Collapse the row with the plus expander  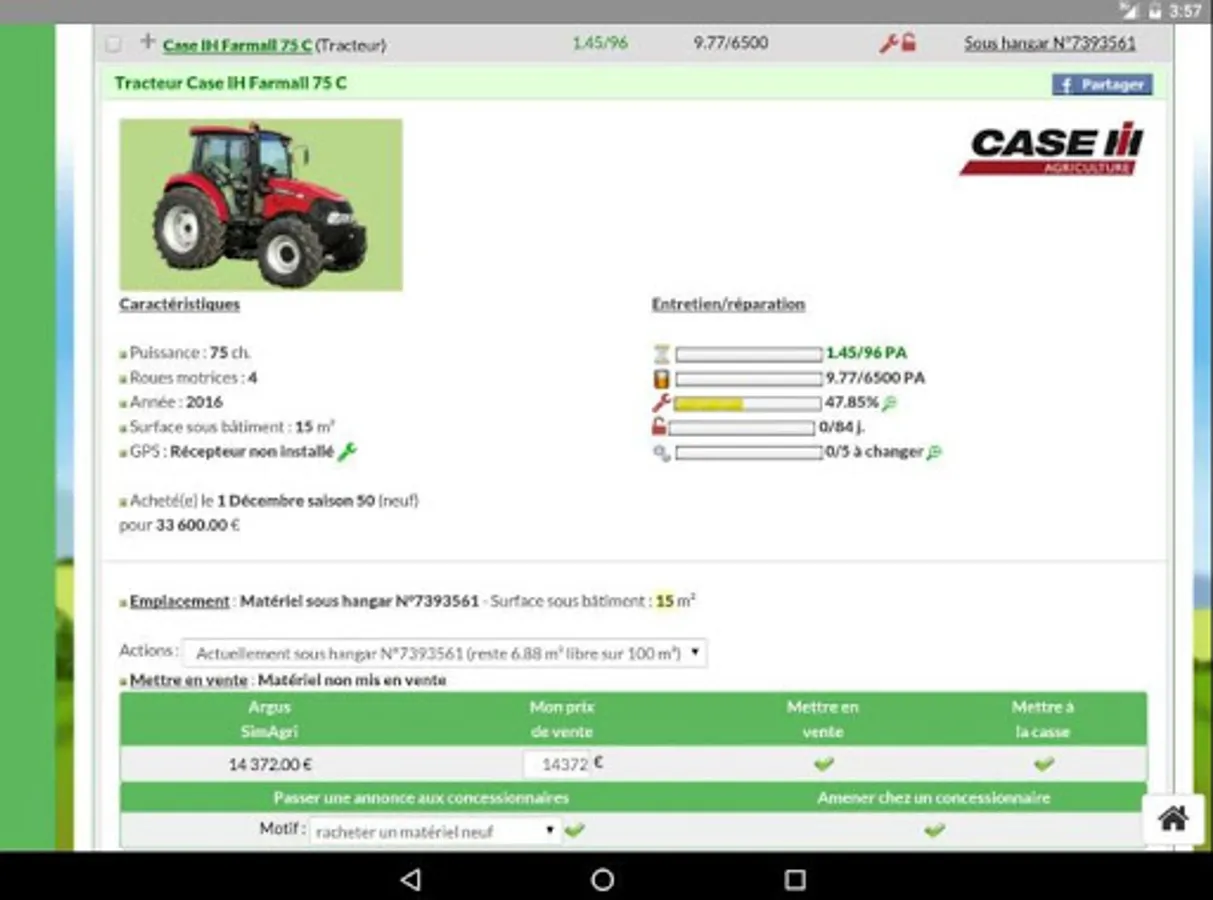[148, 42]
